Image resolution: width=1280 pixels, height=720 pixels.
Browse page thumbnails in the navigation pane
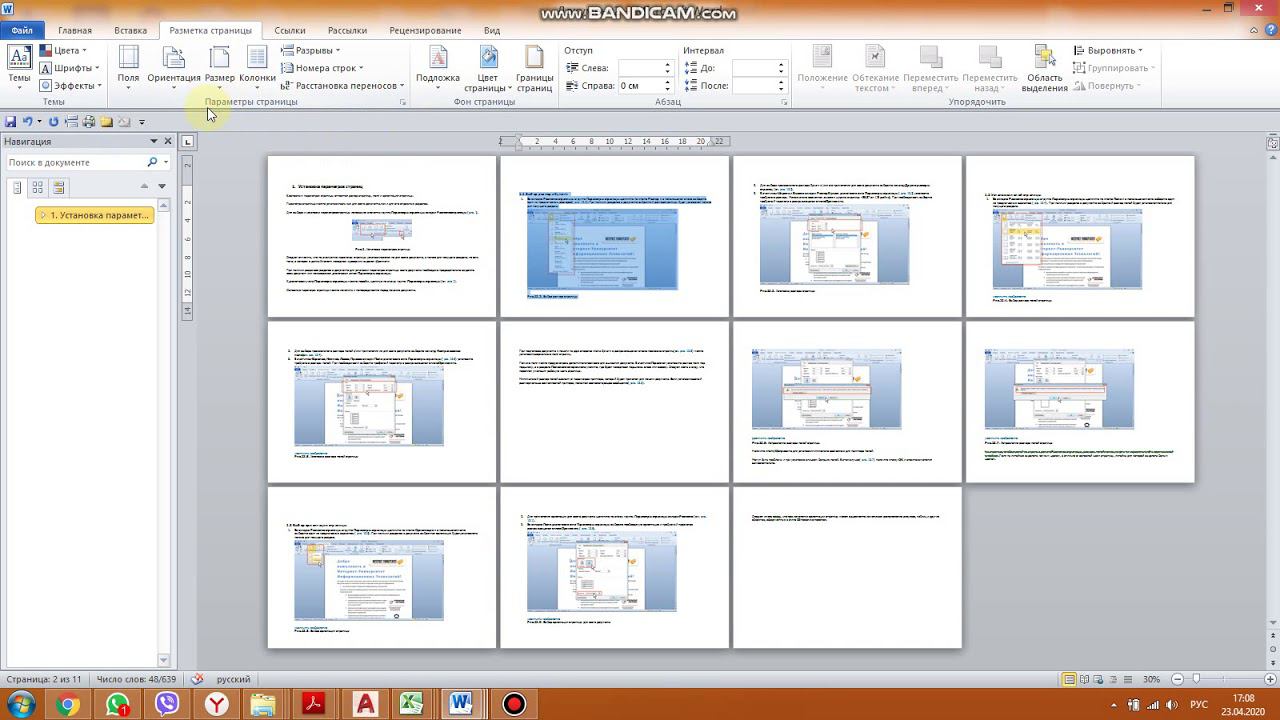coord(38,187)
